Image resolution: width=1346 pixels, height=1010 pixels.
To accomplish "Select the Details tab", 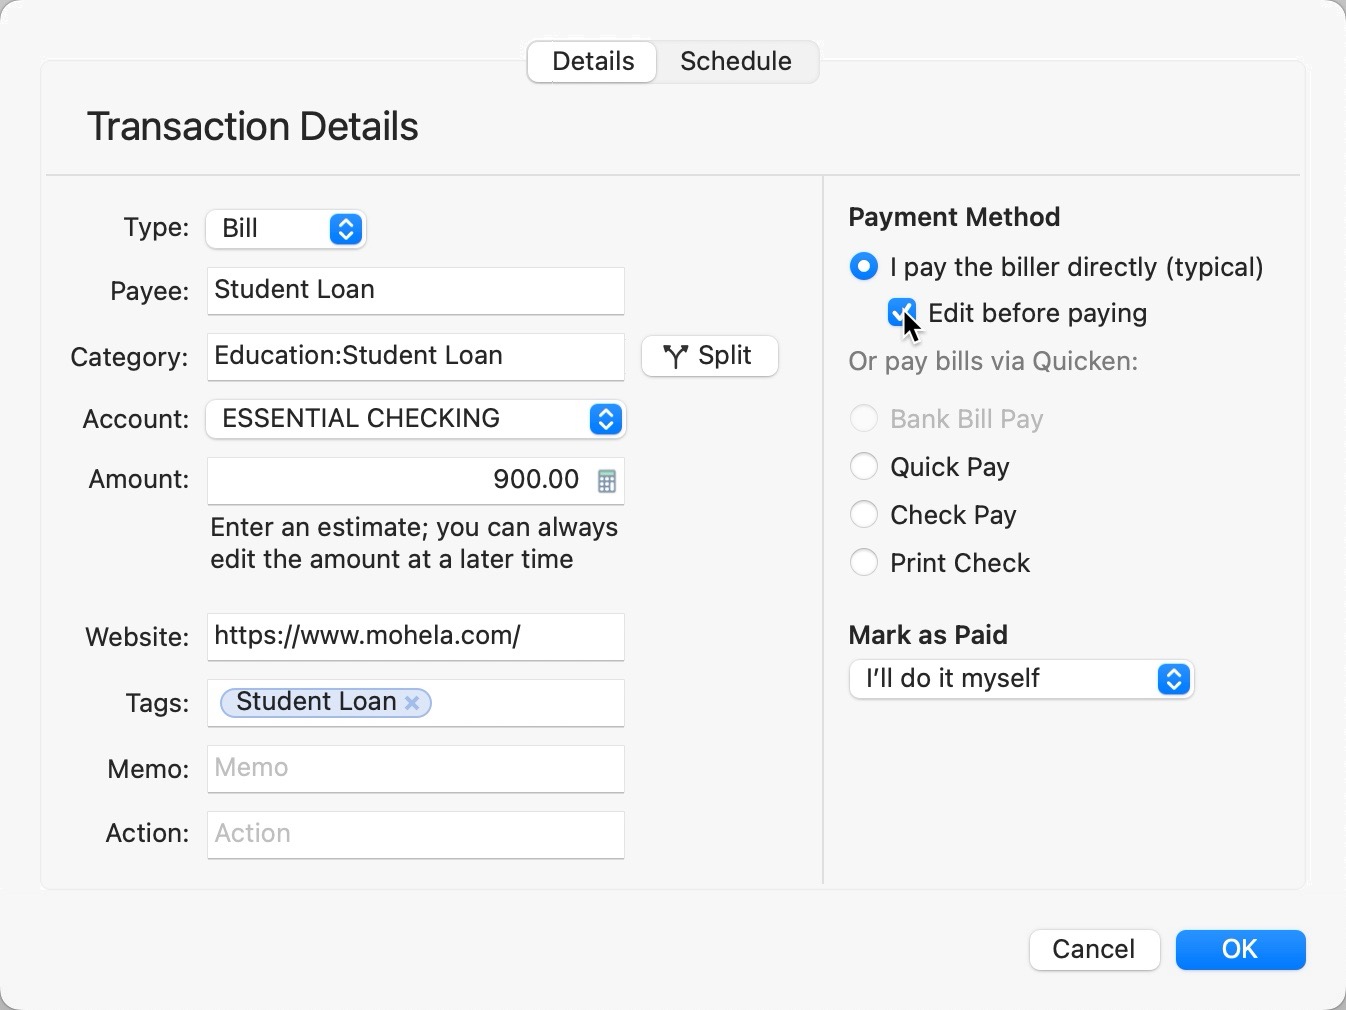I will pyautogui.click(x=593, y=62).
